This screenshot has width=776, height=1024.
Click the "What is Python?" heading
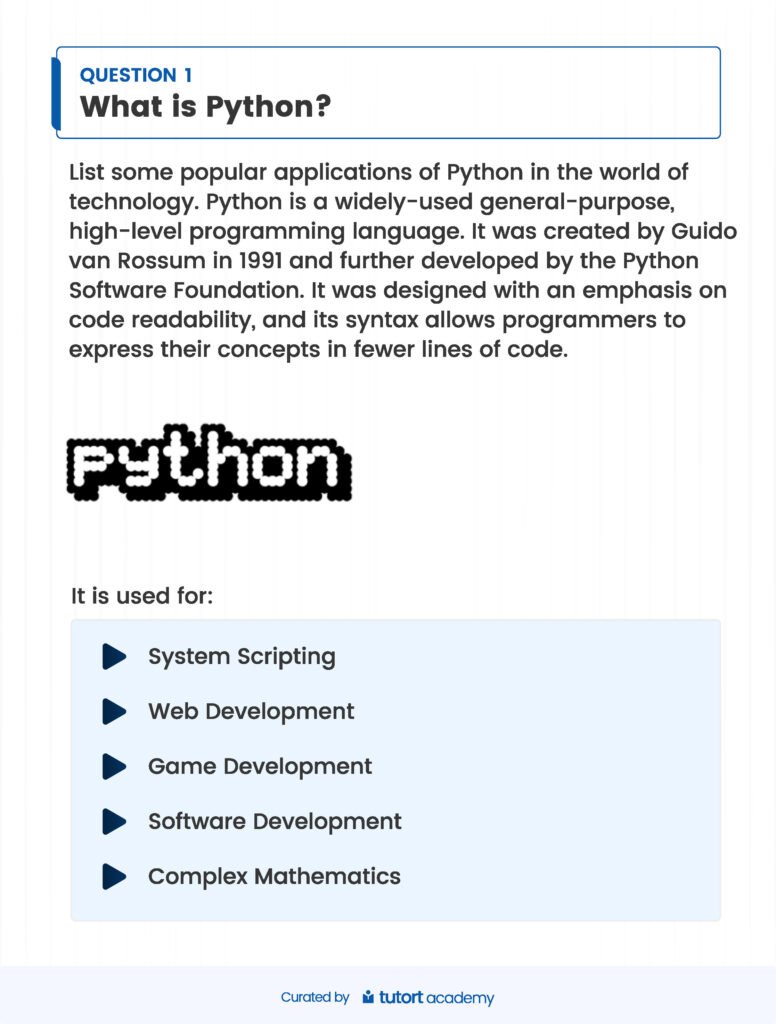coord(205,106)
